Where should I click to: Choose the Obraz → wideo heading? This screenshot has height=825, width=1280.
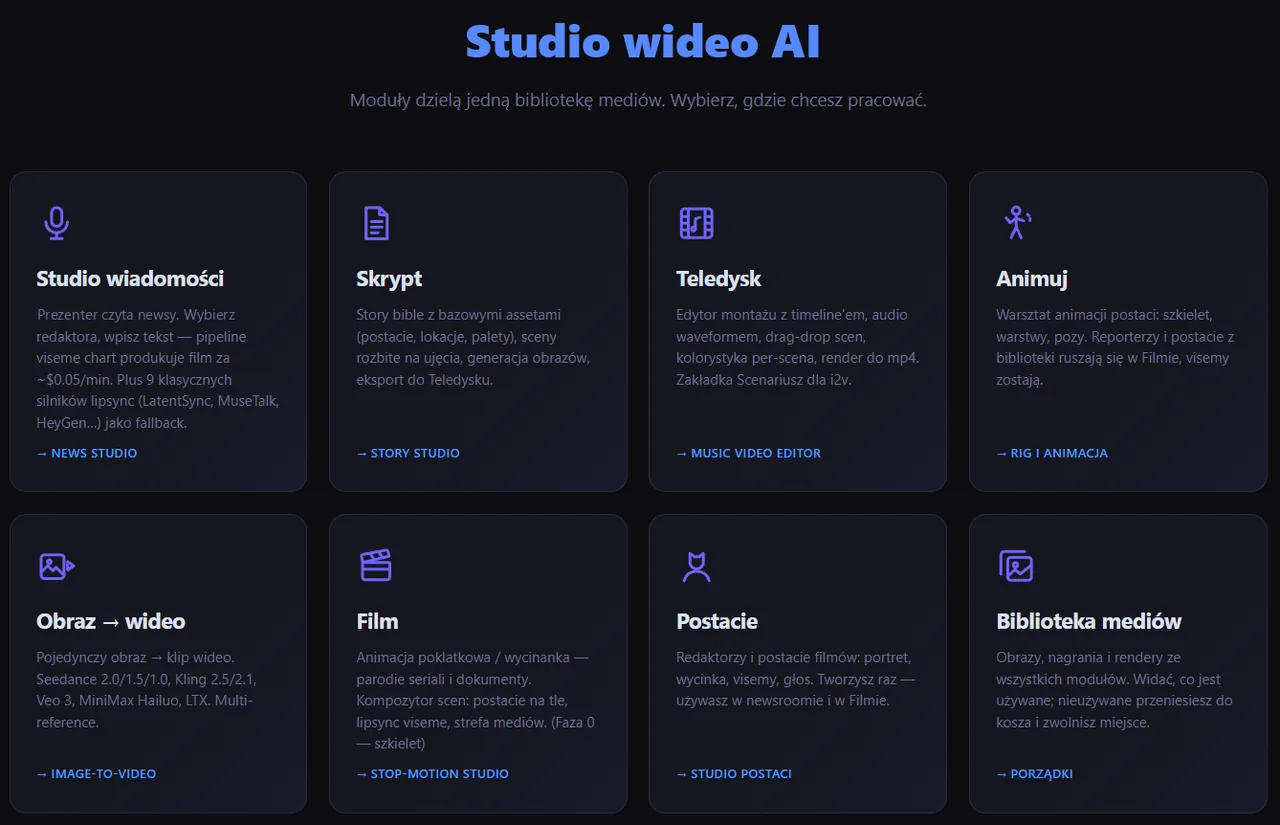[111, 622]
